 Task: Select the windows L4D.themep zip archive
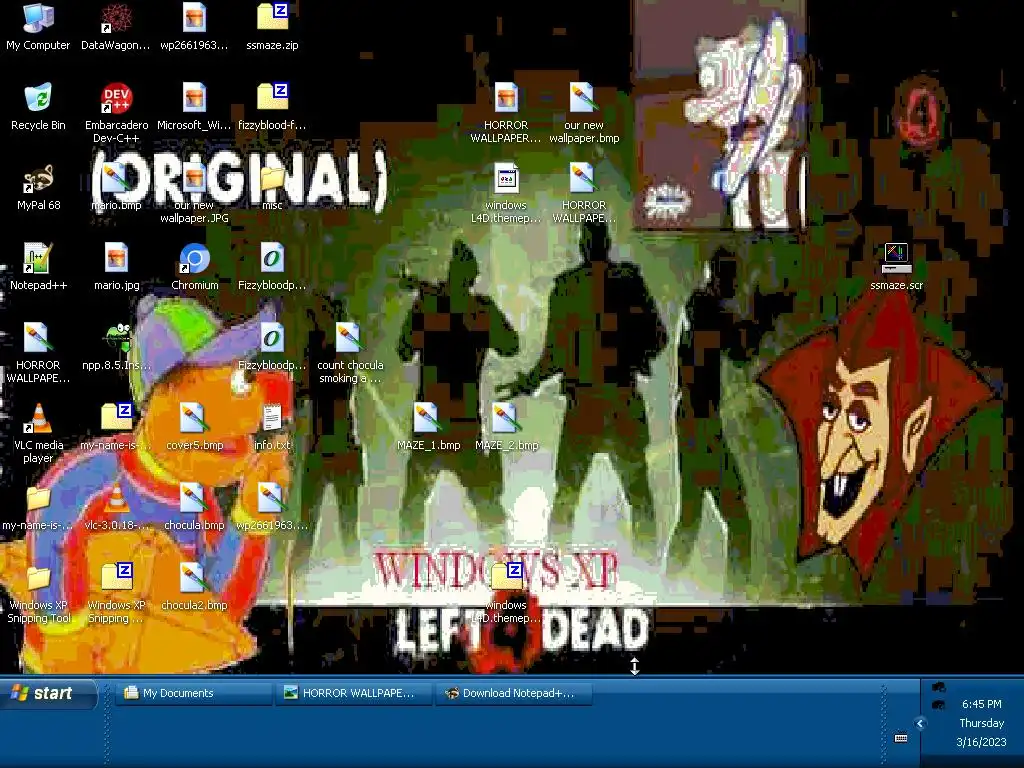[506, 578]
